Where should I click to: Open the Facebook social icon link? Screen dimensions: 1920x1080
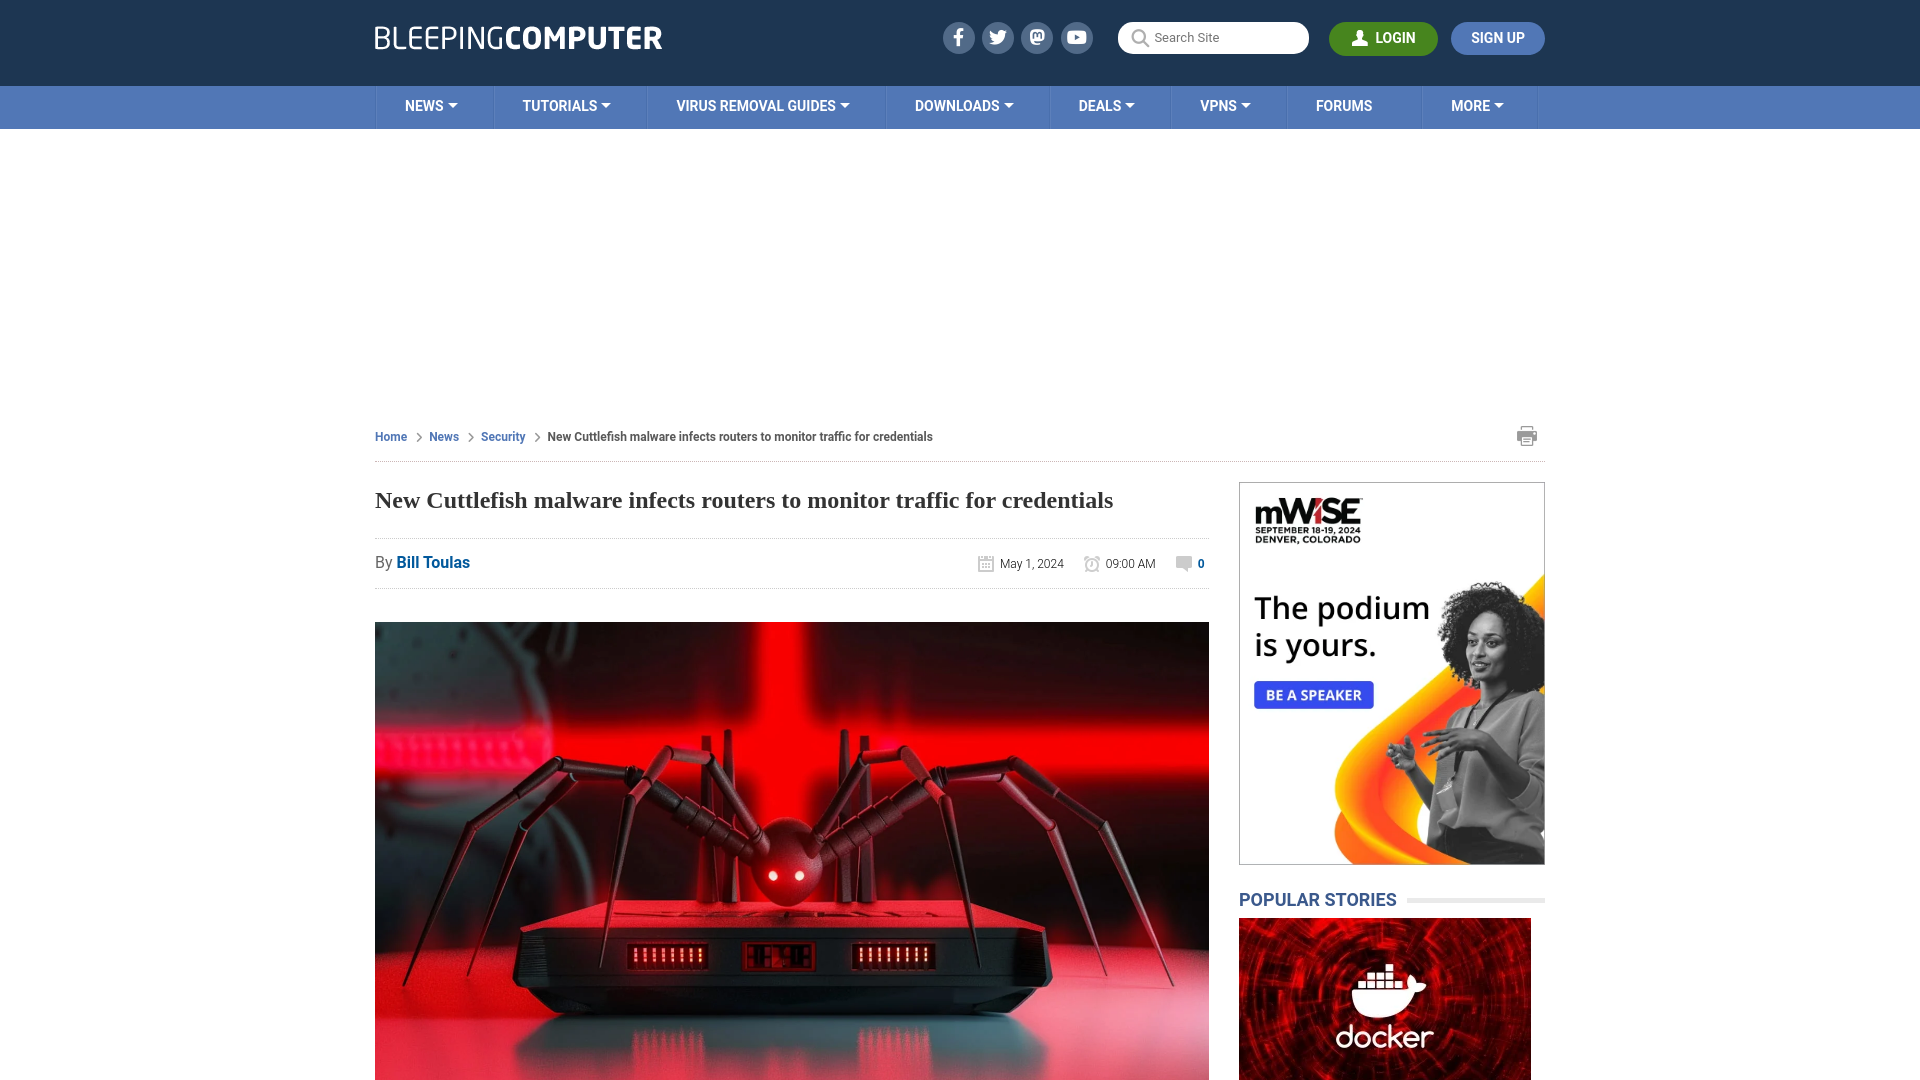[x=959, y=37]
